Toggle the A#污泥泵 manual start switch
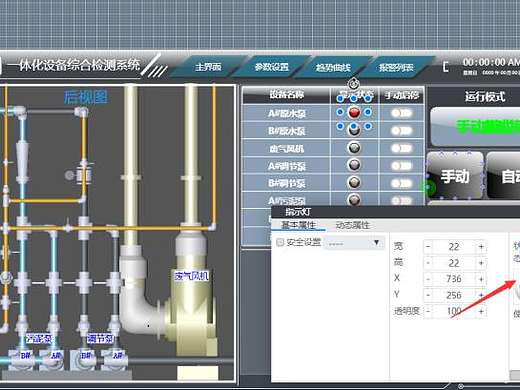 pyautogui.click(x=401, y=200)
